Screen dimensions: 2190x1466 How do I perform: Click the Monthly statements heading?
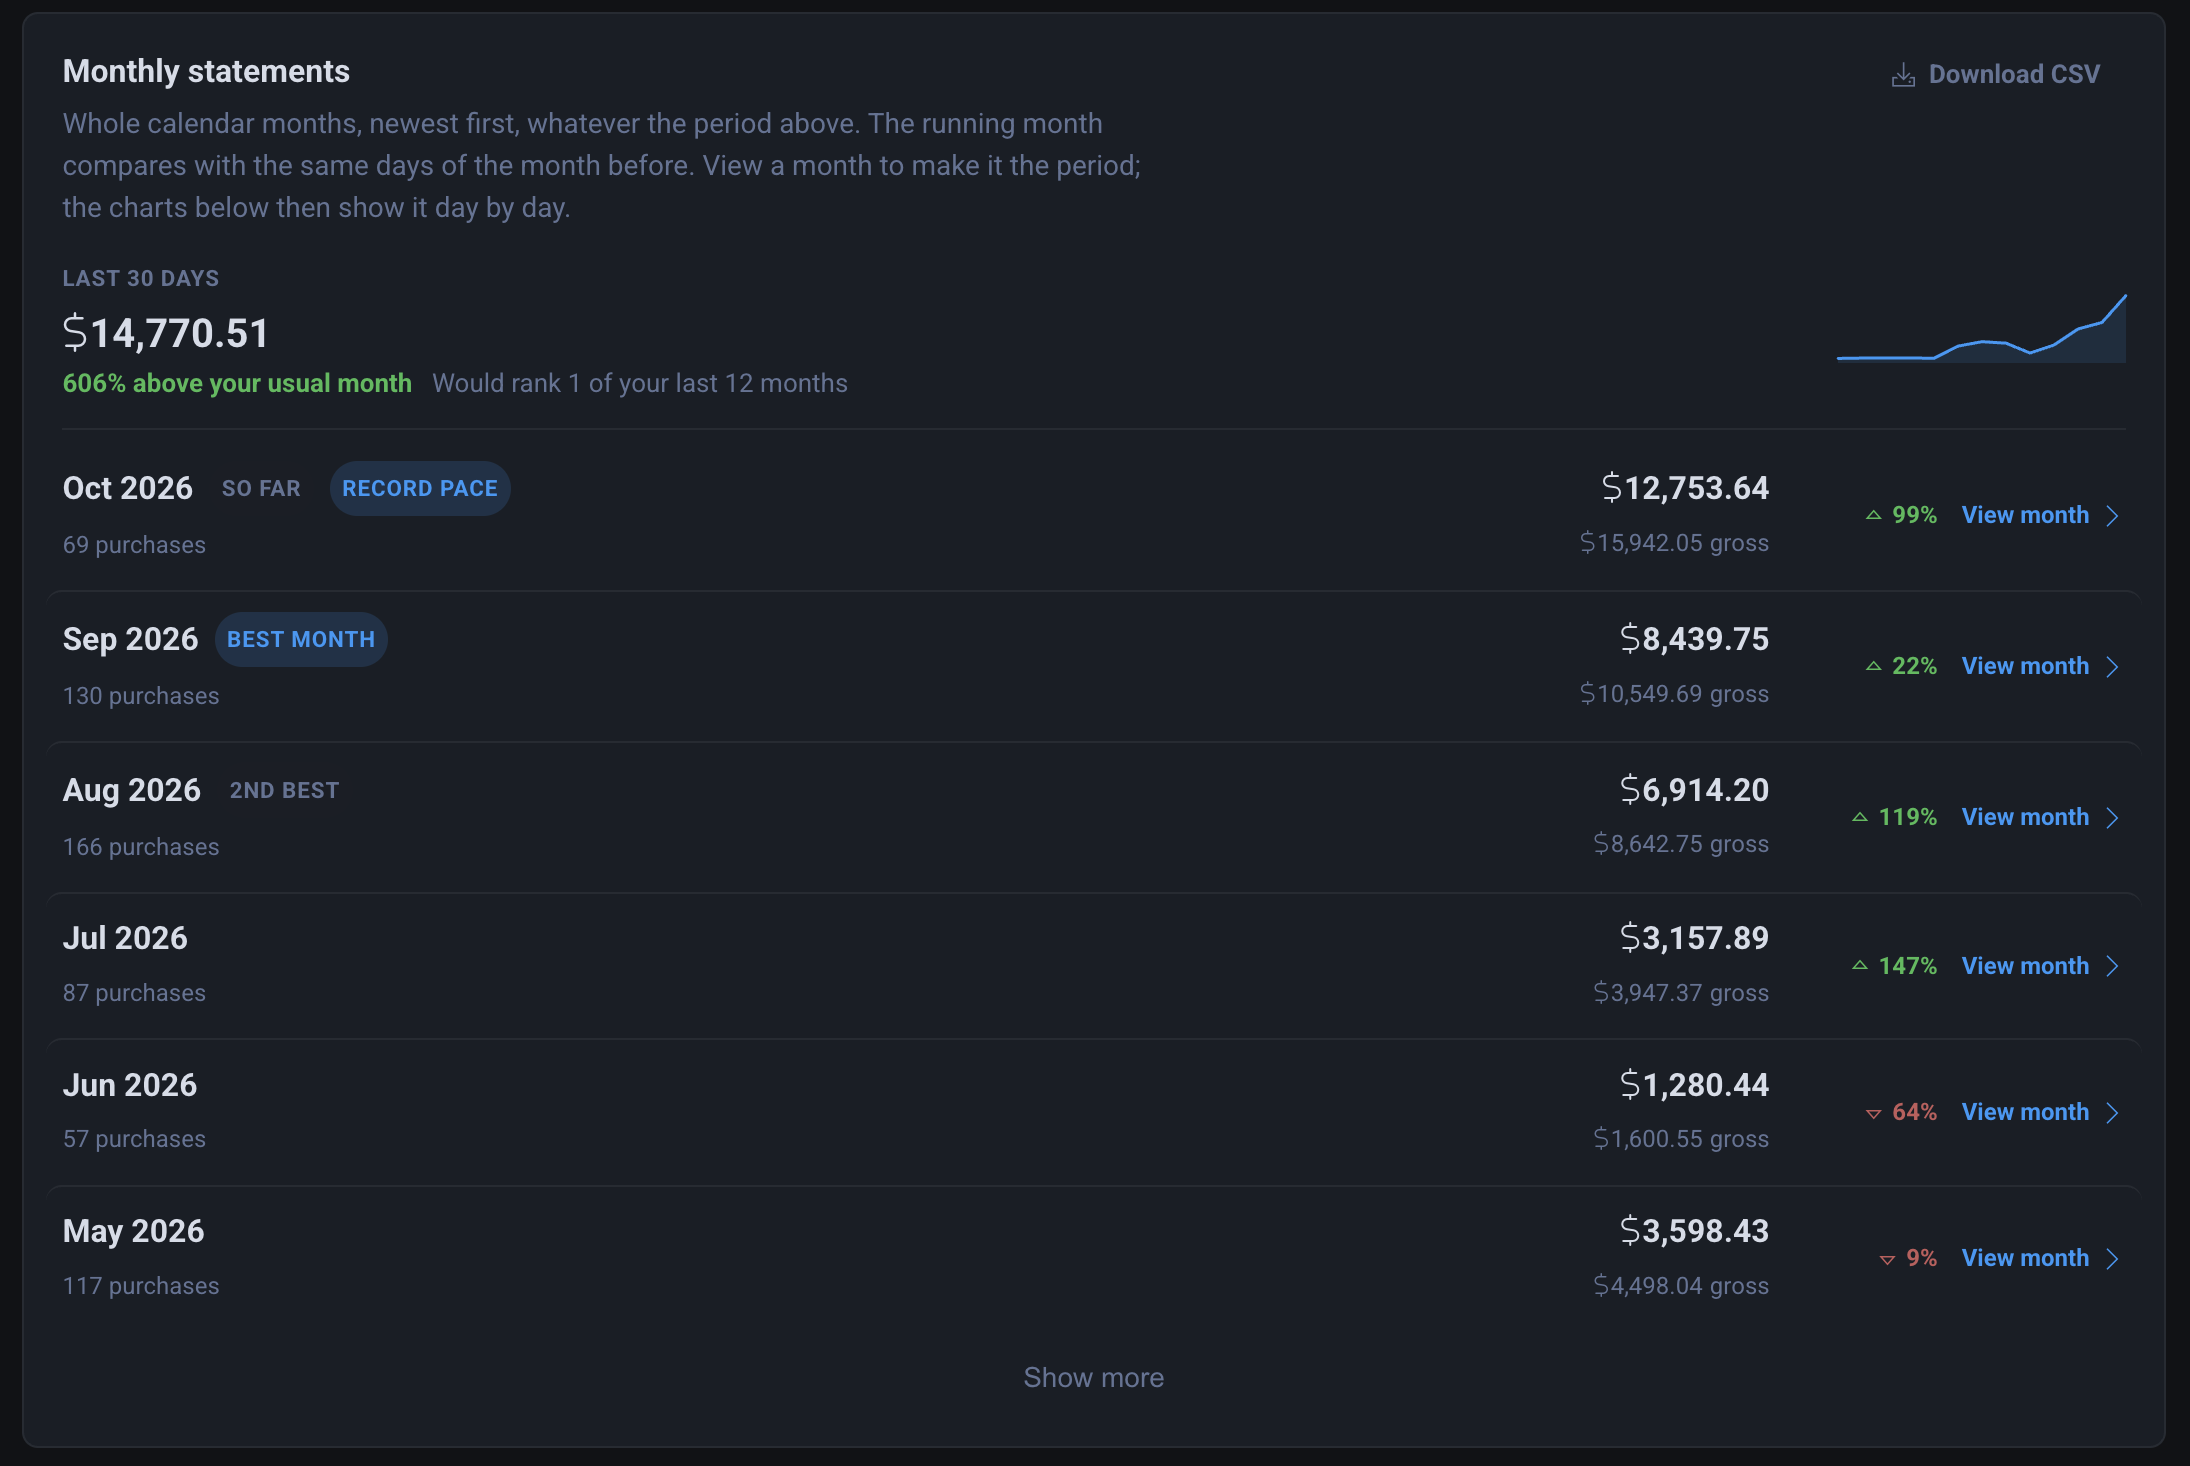click(206, 71)
